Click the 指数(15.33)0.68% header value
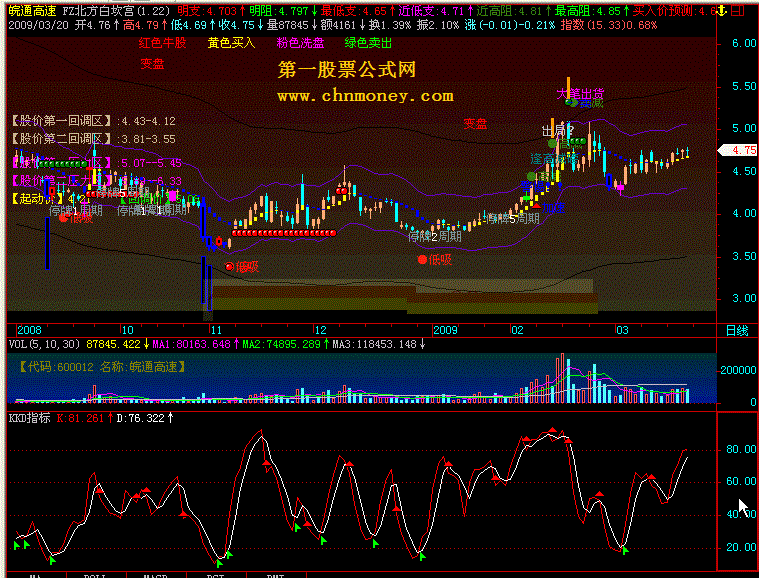 609,25
